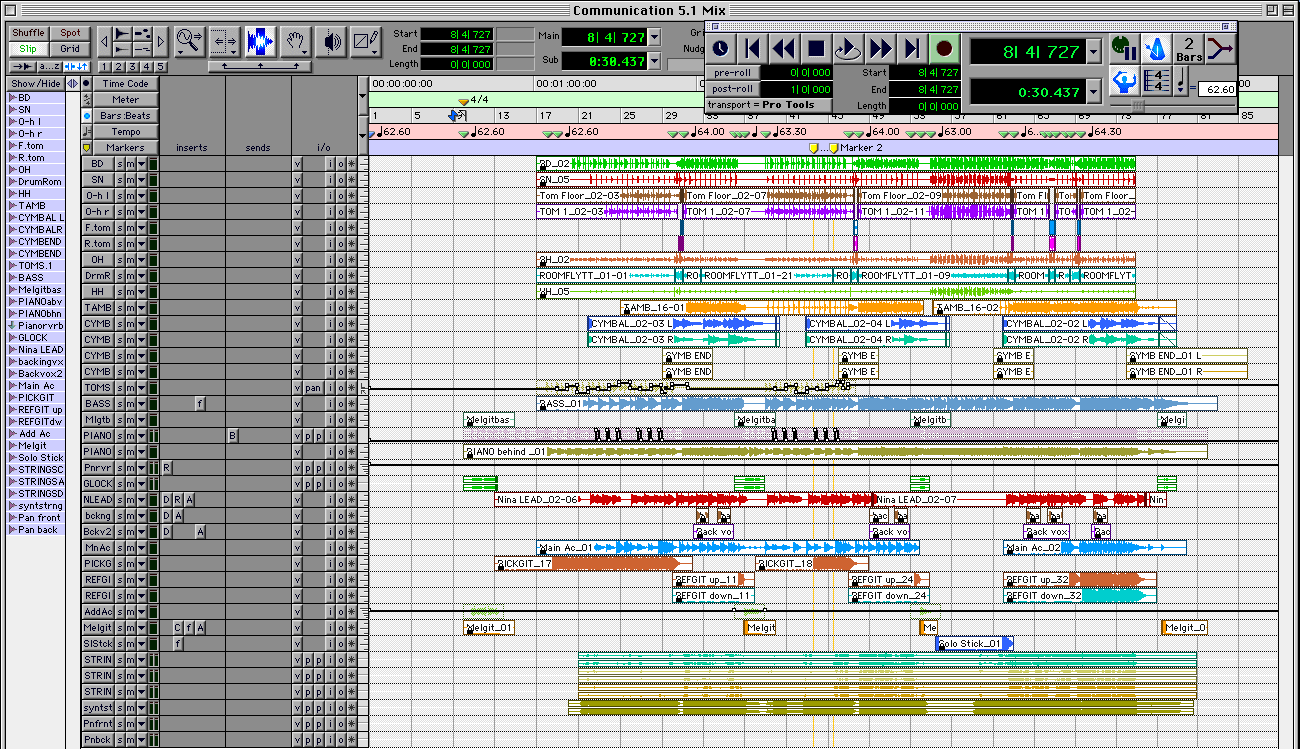Click the Metronome icon in the transport window
This screenshot has height=749, width=1300.
pyautogui.click(x=1157, y=48)
